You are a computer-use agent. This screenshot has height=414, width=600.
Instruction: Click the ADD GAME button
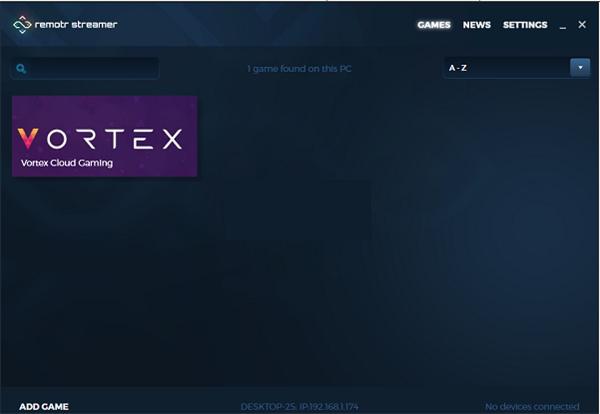coord(44,406)
